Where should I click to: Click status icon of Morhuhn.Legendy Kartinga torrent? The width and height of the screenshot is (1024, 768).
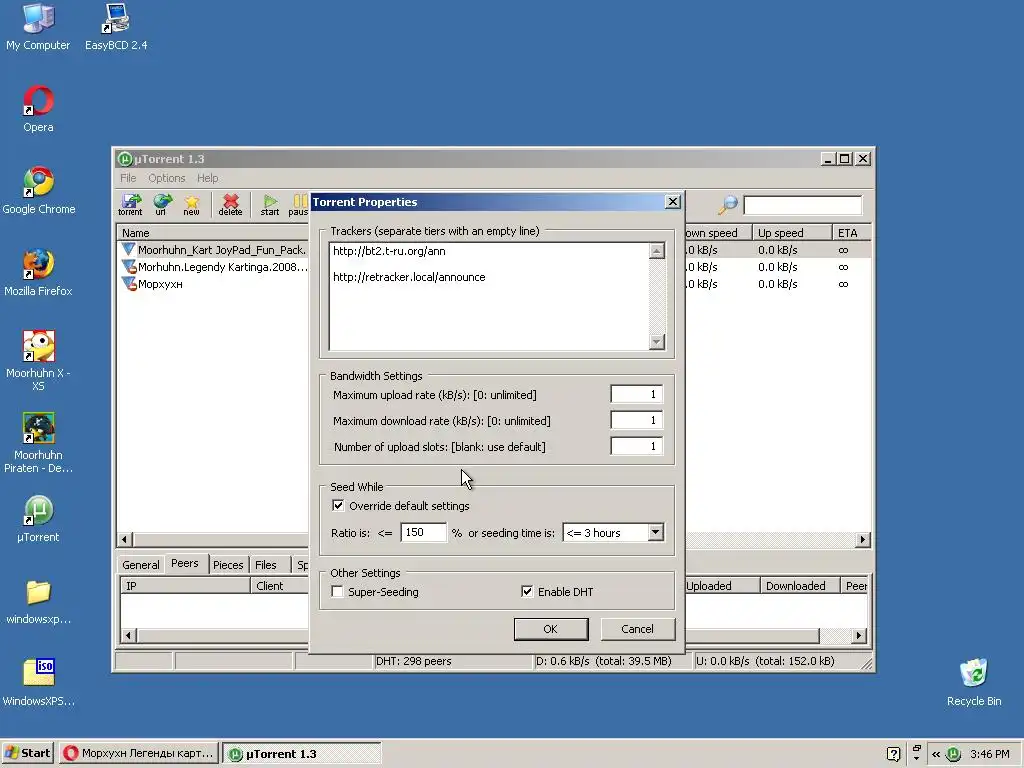[x=129, y=266]
